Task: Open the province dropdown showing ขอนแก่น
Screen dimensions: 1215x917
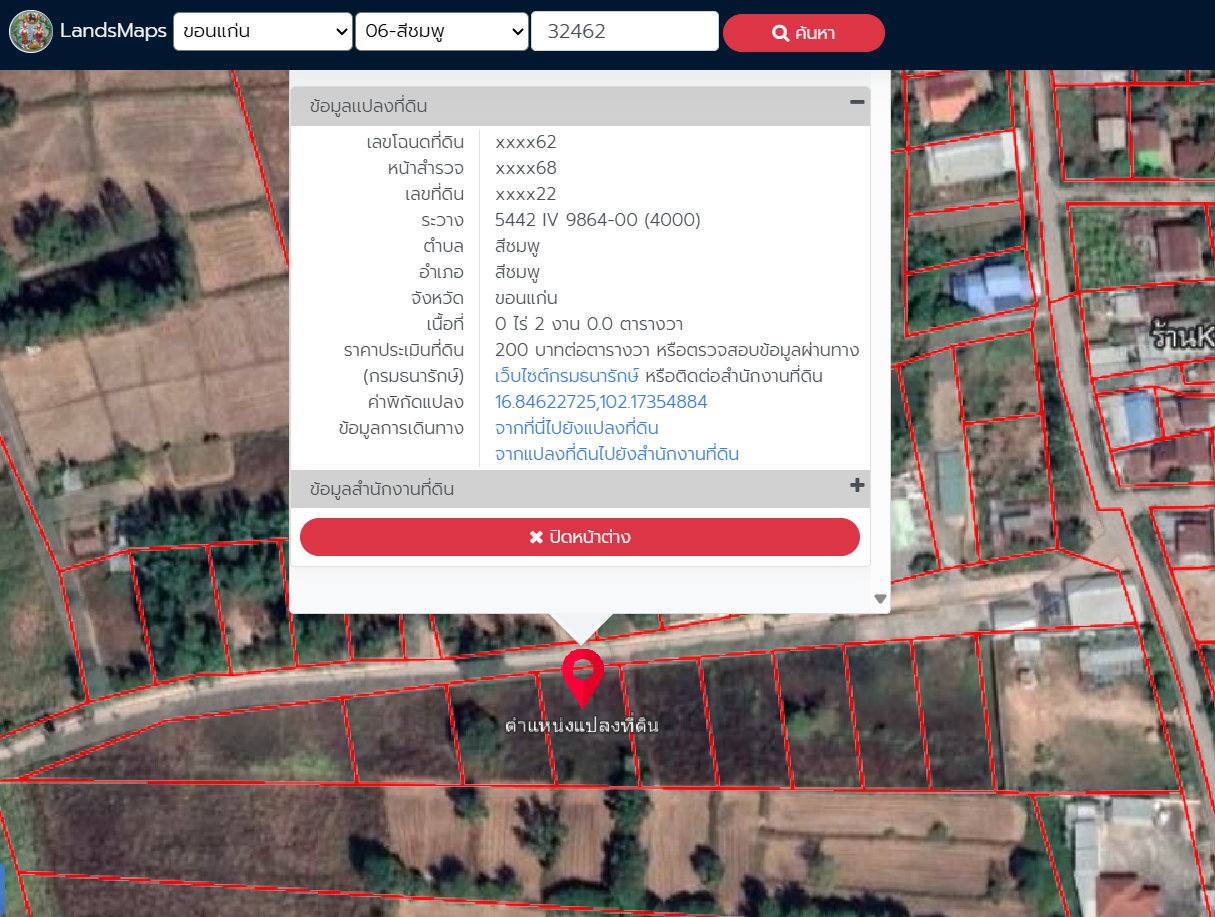Action: click(262, 31)
